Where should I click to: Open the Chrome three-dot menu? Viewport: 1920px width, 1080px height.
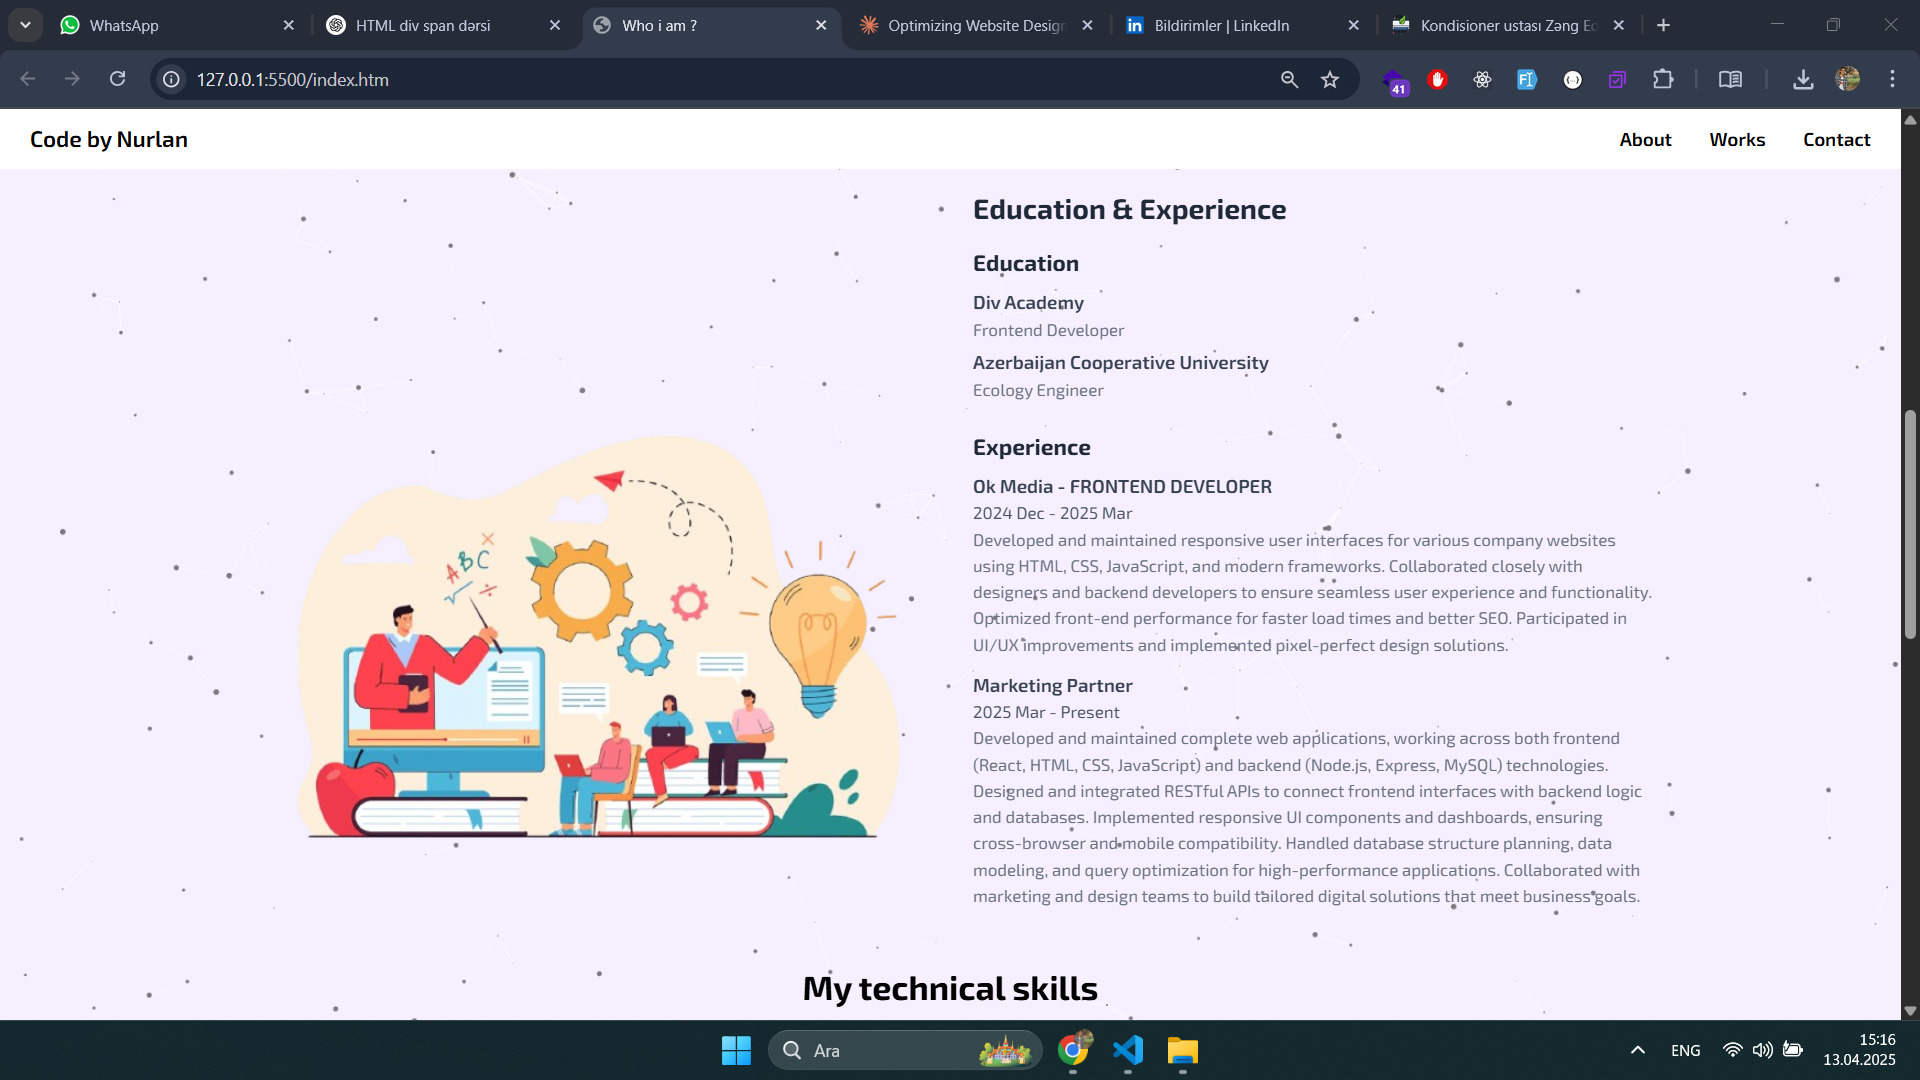(x=1891, y=79)
